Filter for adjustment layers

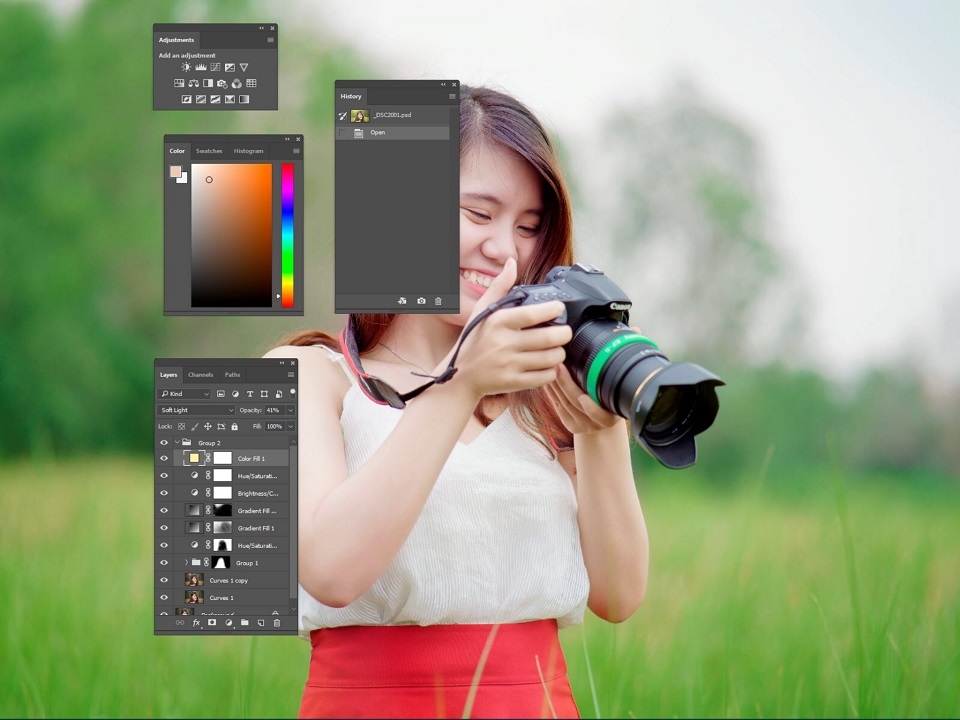pos(235,394)
